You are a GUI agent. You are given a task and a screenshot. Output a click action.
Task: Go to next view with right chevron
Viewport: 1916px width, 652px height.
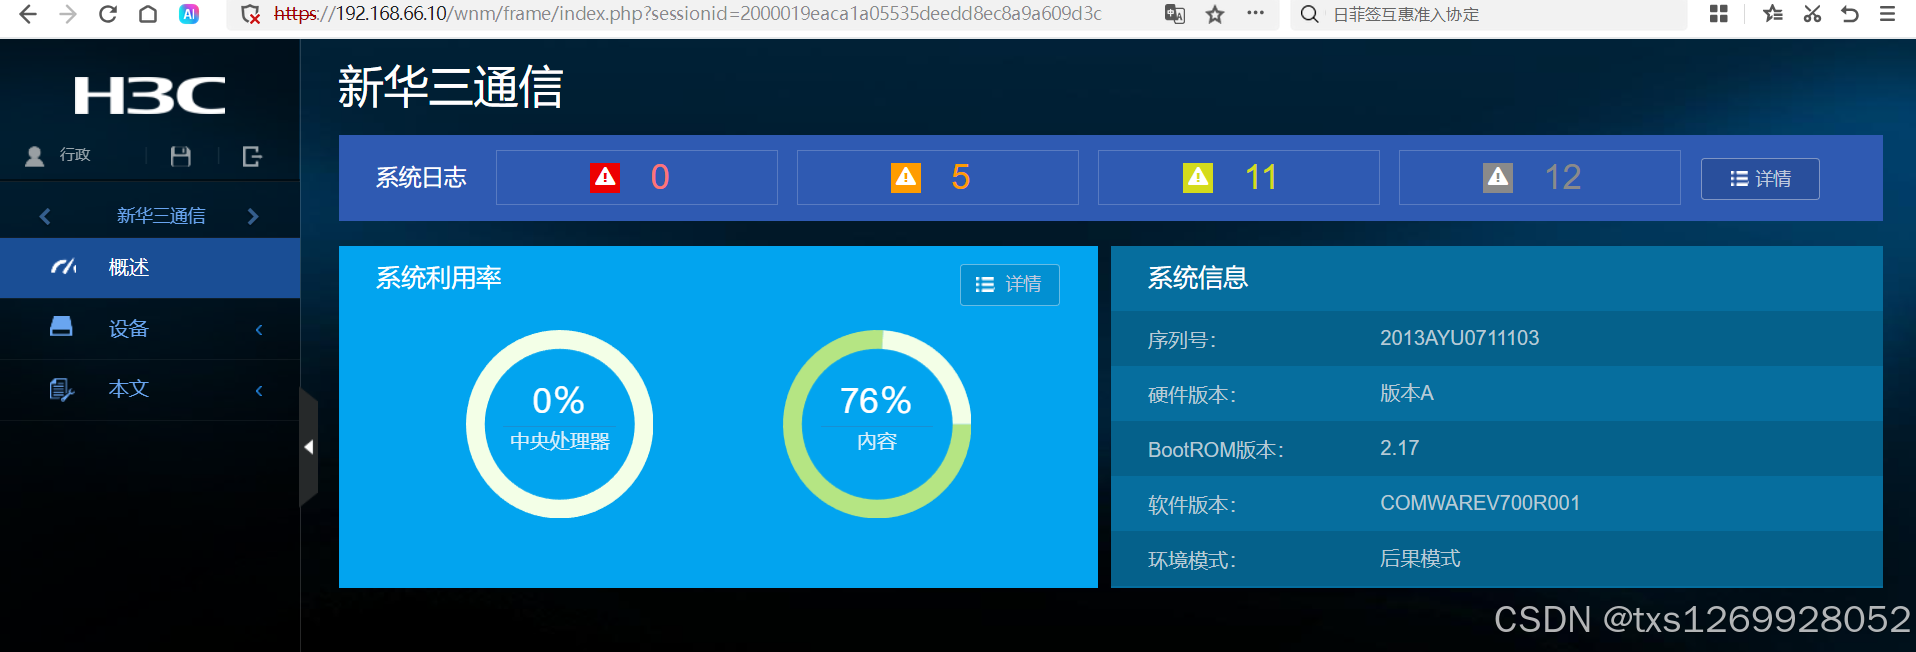pyautogui.click(x=253, y=216)
